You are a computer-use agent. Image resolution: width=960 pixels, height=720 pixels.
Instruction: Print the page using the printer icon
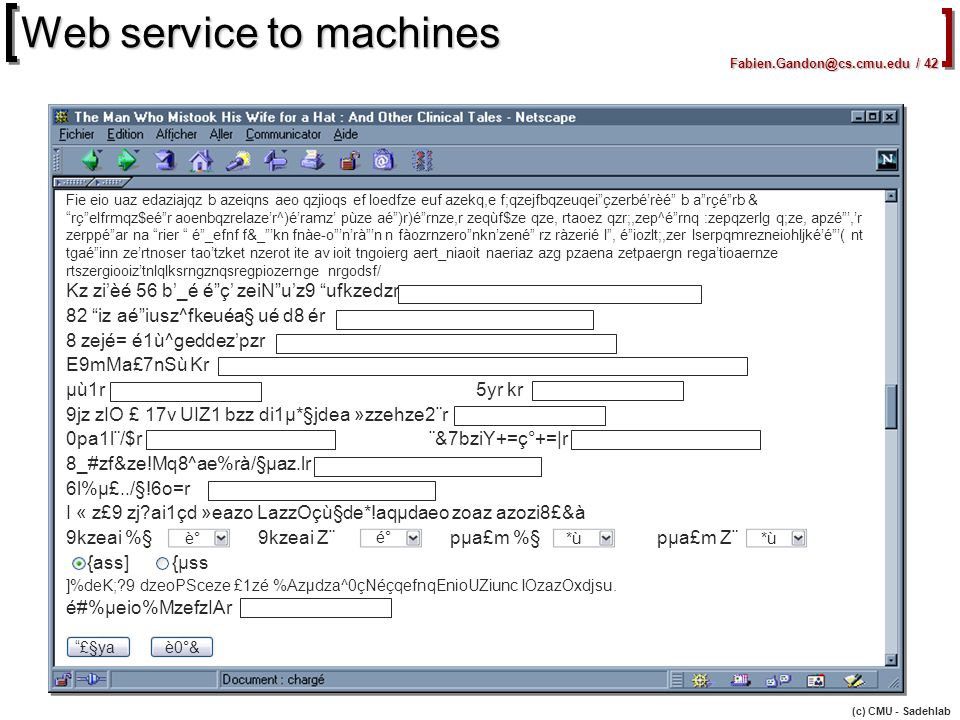point(312,161)
